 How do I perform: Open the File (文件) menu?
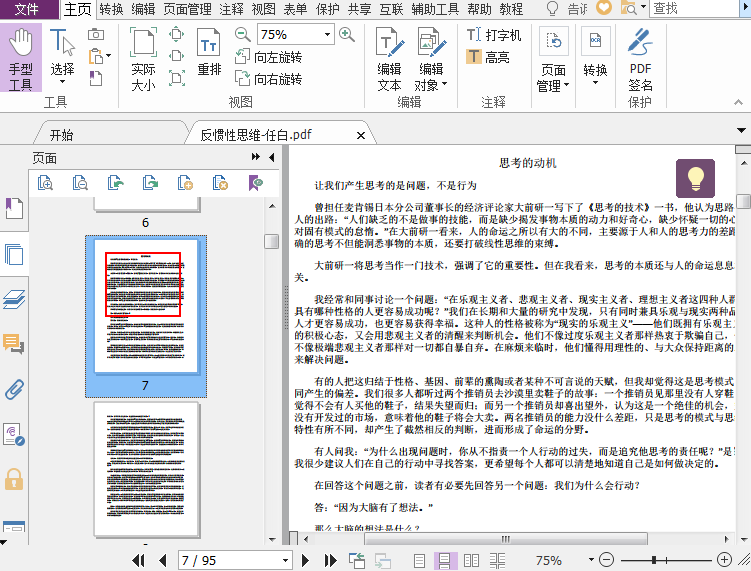click(27, 9)
